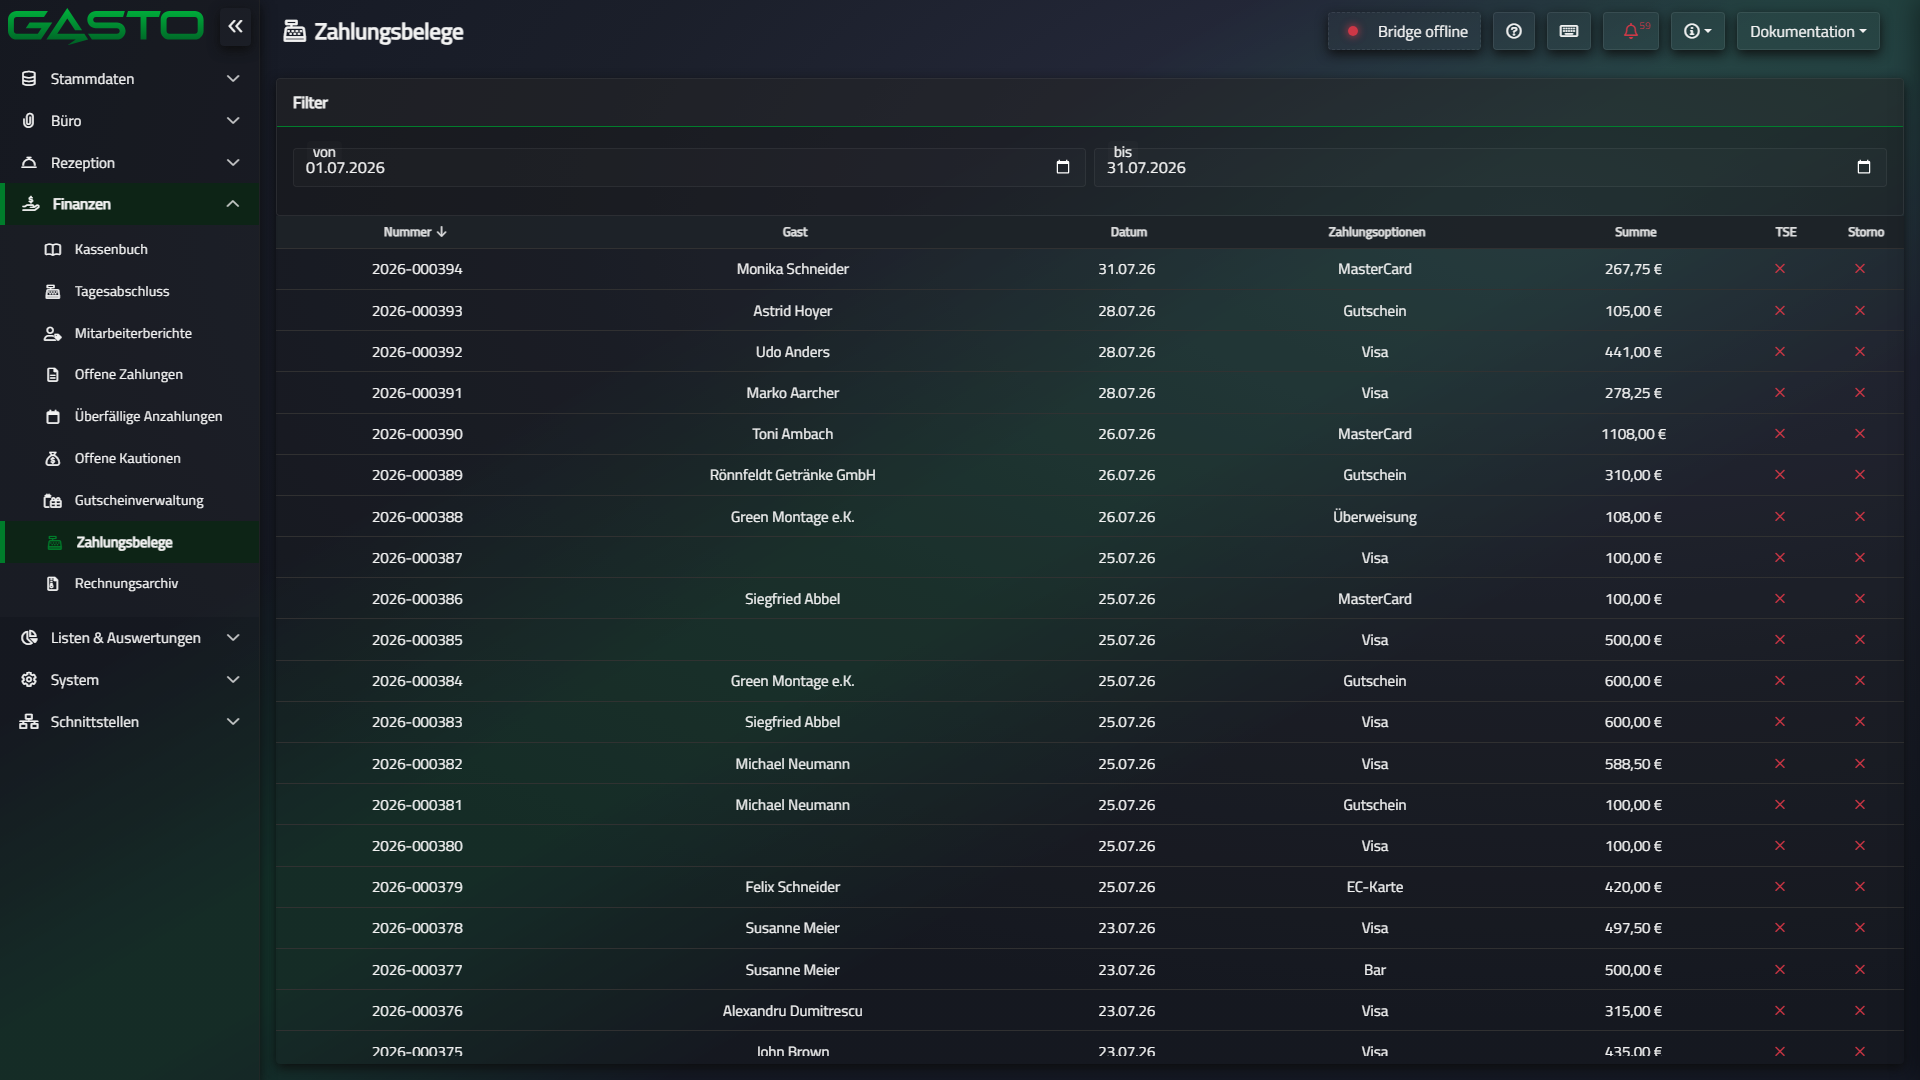Click the Summe column header
This screenshot has height=1080, width=1920.
coord(1635,232)
